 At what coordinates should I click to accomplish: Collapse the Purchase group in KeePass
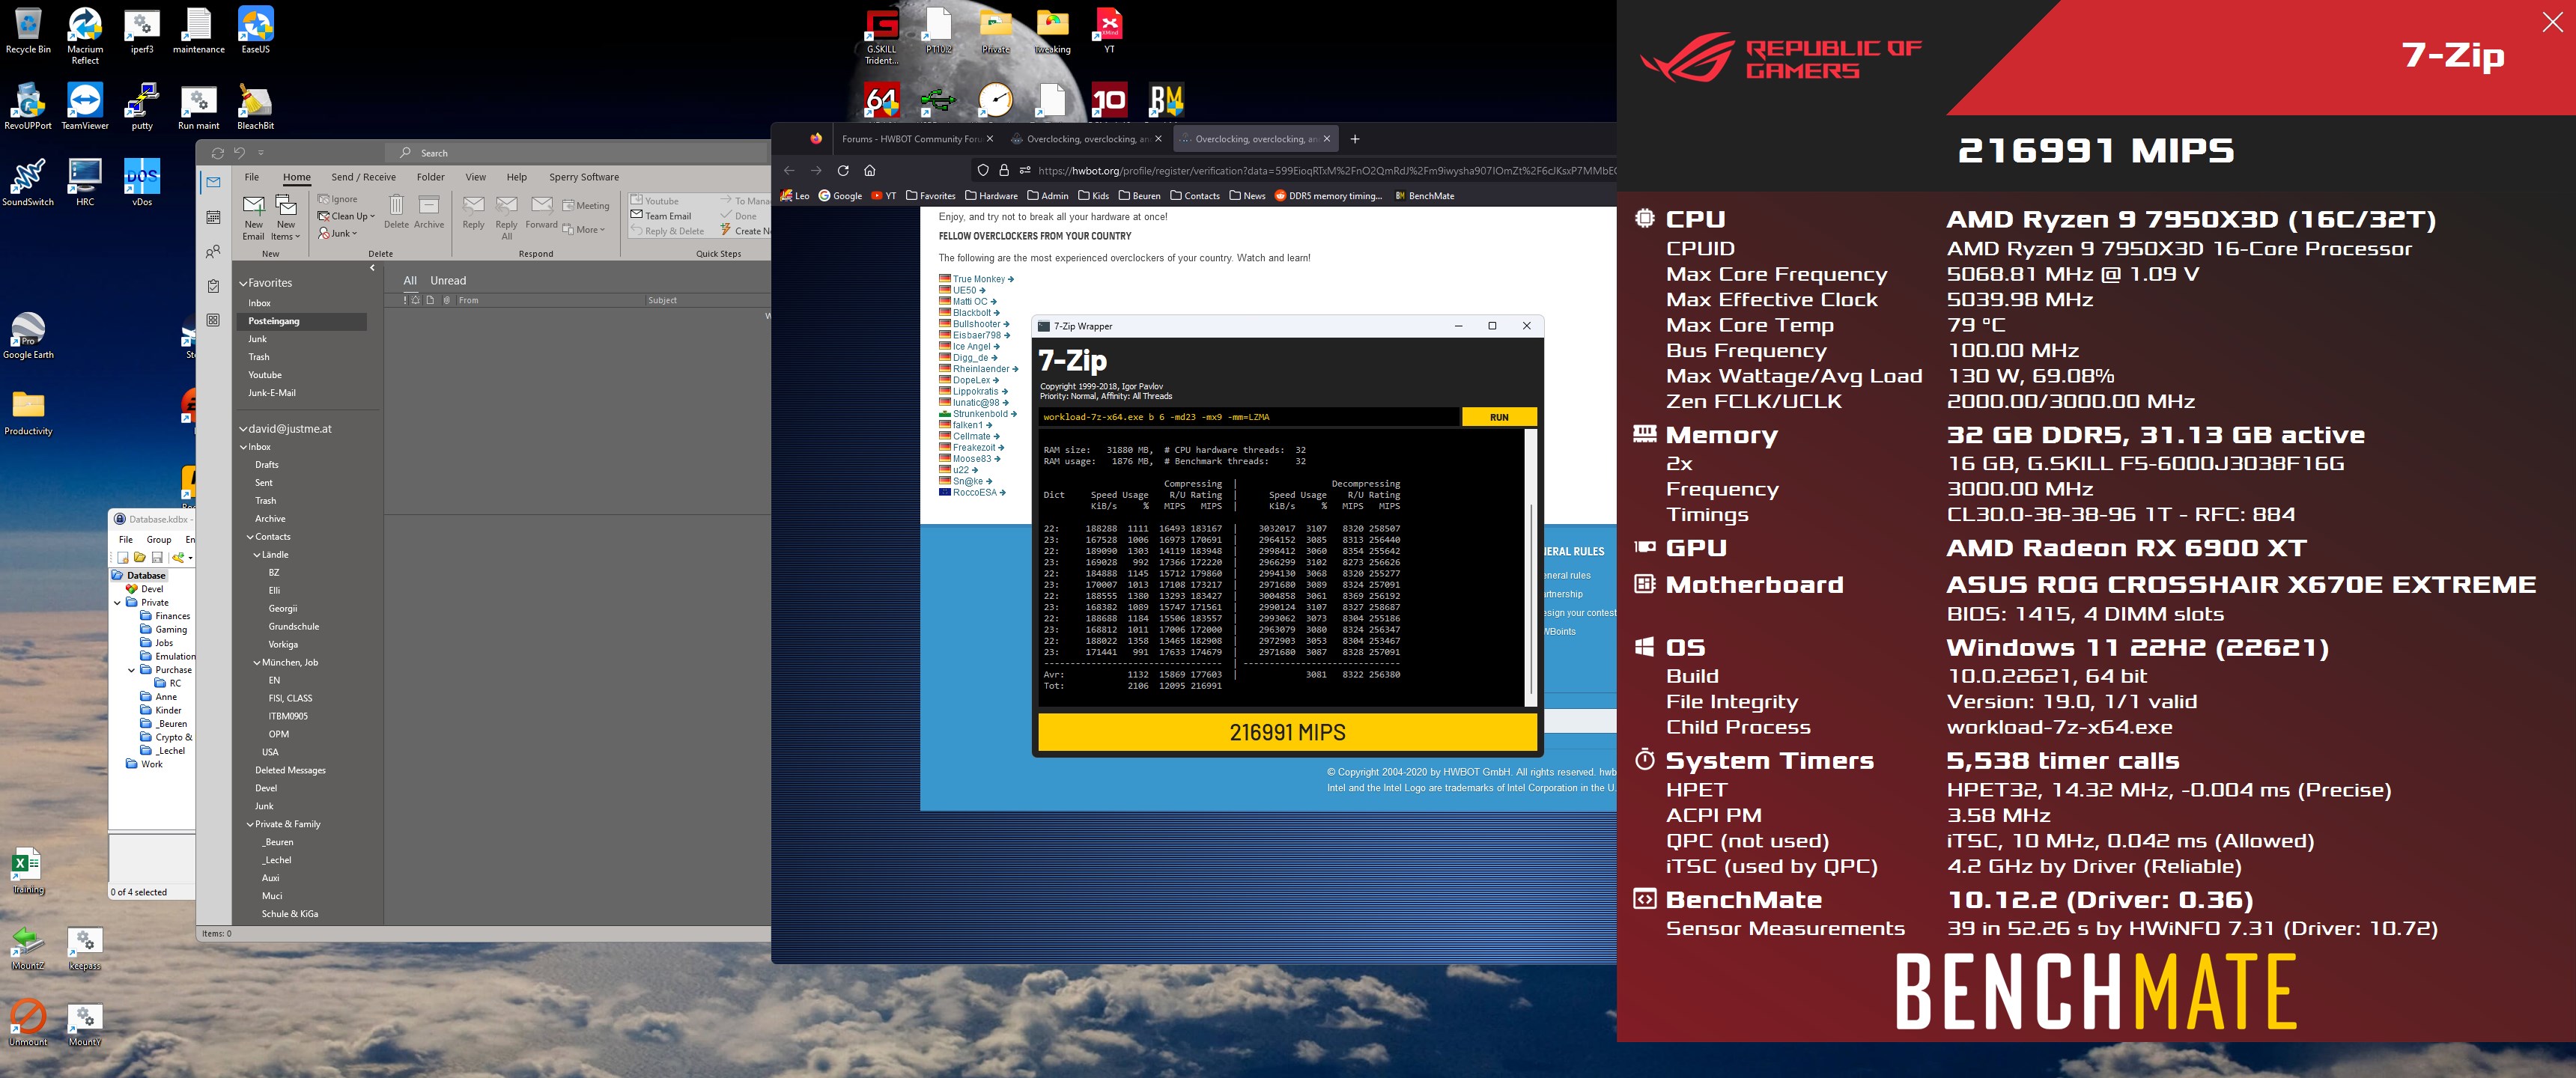(131, 670)
